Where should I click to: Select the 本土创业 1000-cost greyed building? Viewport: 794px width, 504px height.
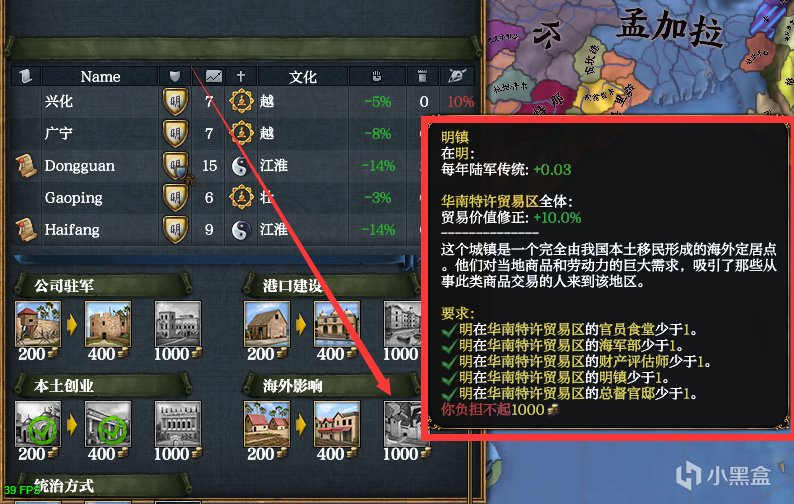click(178, 424)
